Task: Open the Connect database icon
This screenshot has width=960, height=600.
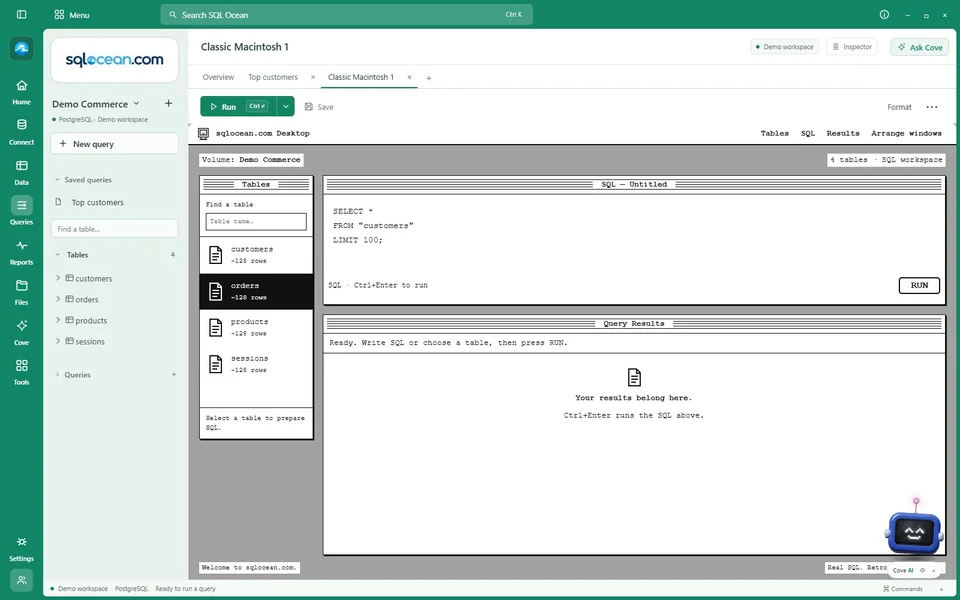Action: coord(21,132)
